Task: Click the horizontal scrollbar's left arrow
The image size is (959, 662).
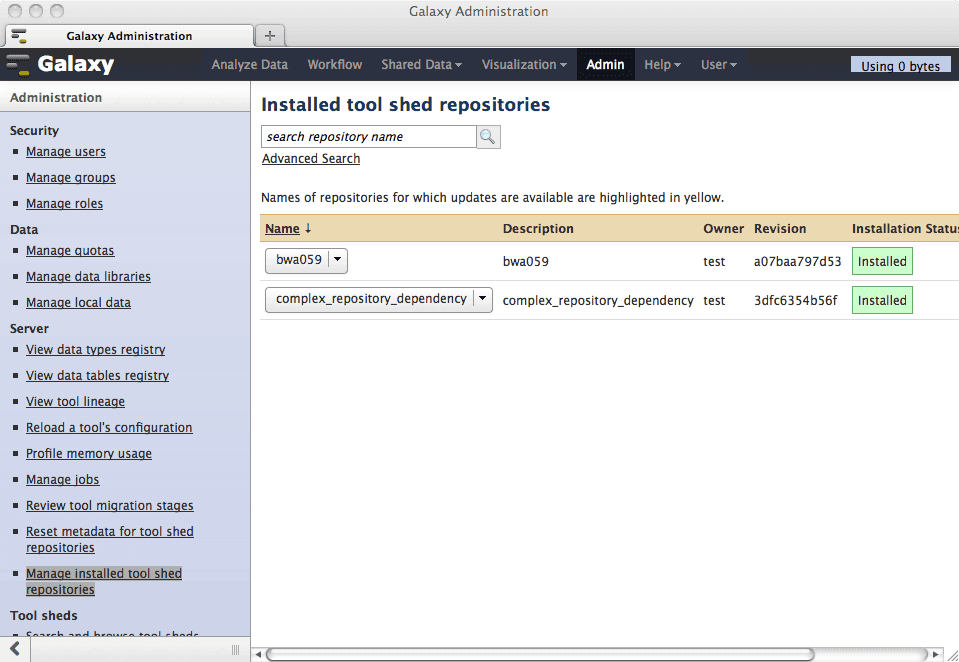Action: (x=258, y=655)
